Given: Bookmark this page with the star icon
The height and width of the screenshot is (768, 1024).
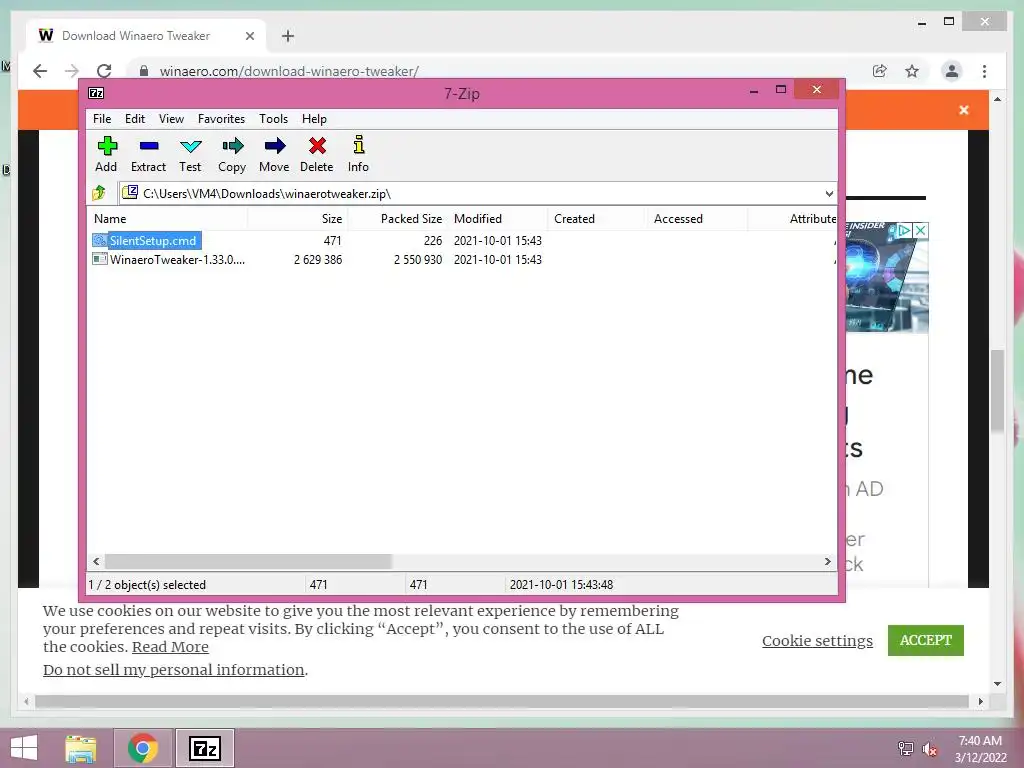Looking at the screenshot, I should point(912,71).
